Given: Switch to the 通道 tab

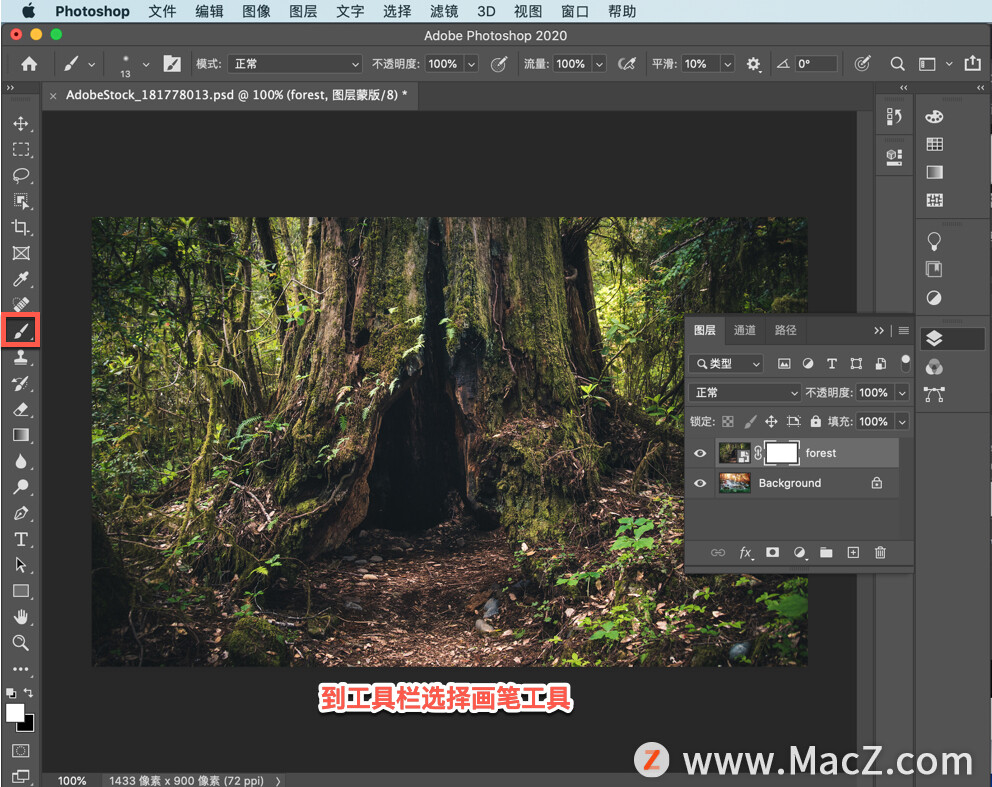Looking at the screenshot, I should (745, 330).
